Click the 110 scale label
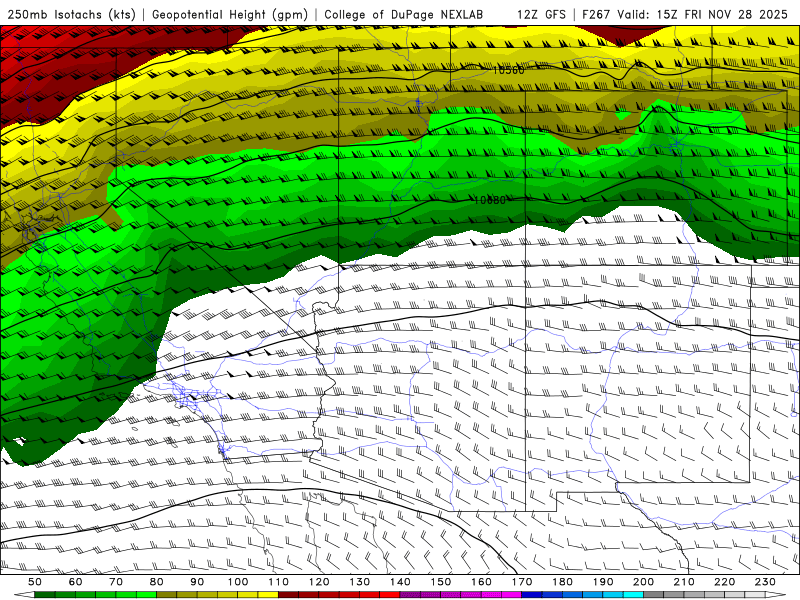The image size is (800, 600). click(x=279, y=582)
